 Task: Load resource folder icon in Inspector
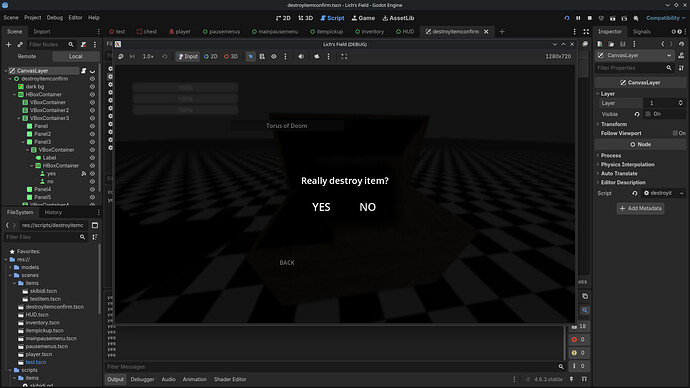point(611,44)
